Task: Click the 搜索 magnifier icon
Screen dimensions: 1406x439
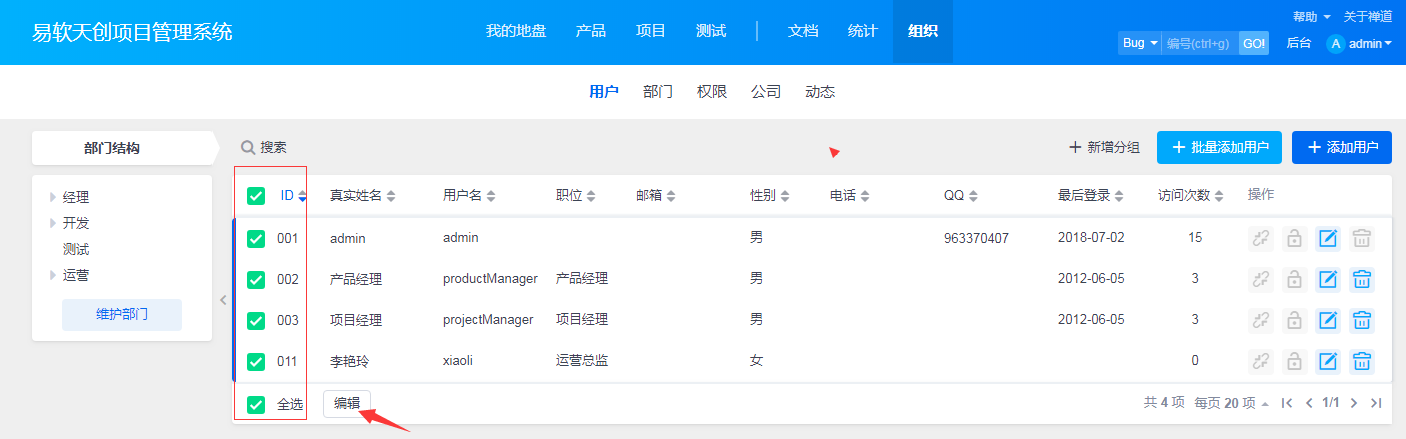Action: [248, 148]
